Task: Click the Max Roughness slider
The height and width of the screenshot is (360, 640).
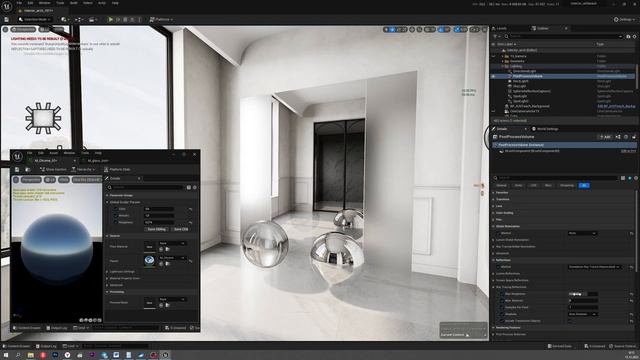Action: pos(583,294)
